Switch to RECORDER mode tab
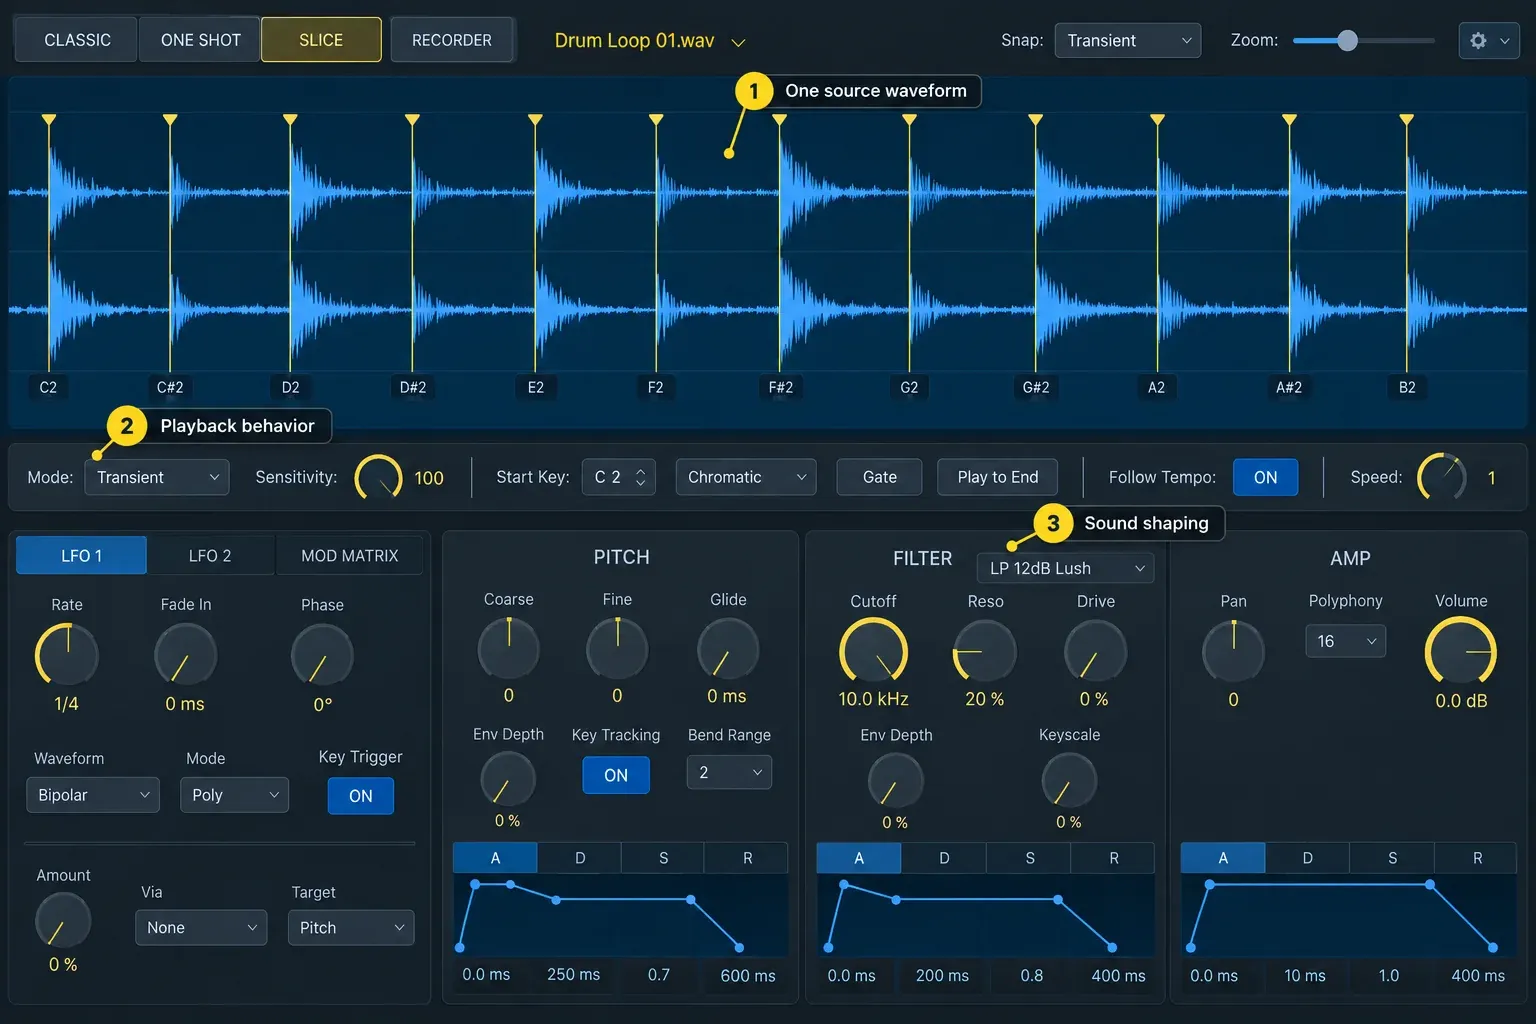The height and width of the screenshot is (1024, 1536). click(452, 40)
